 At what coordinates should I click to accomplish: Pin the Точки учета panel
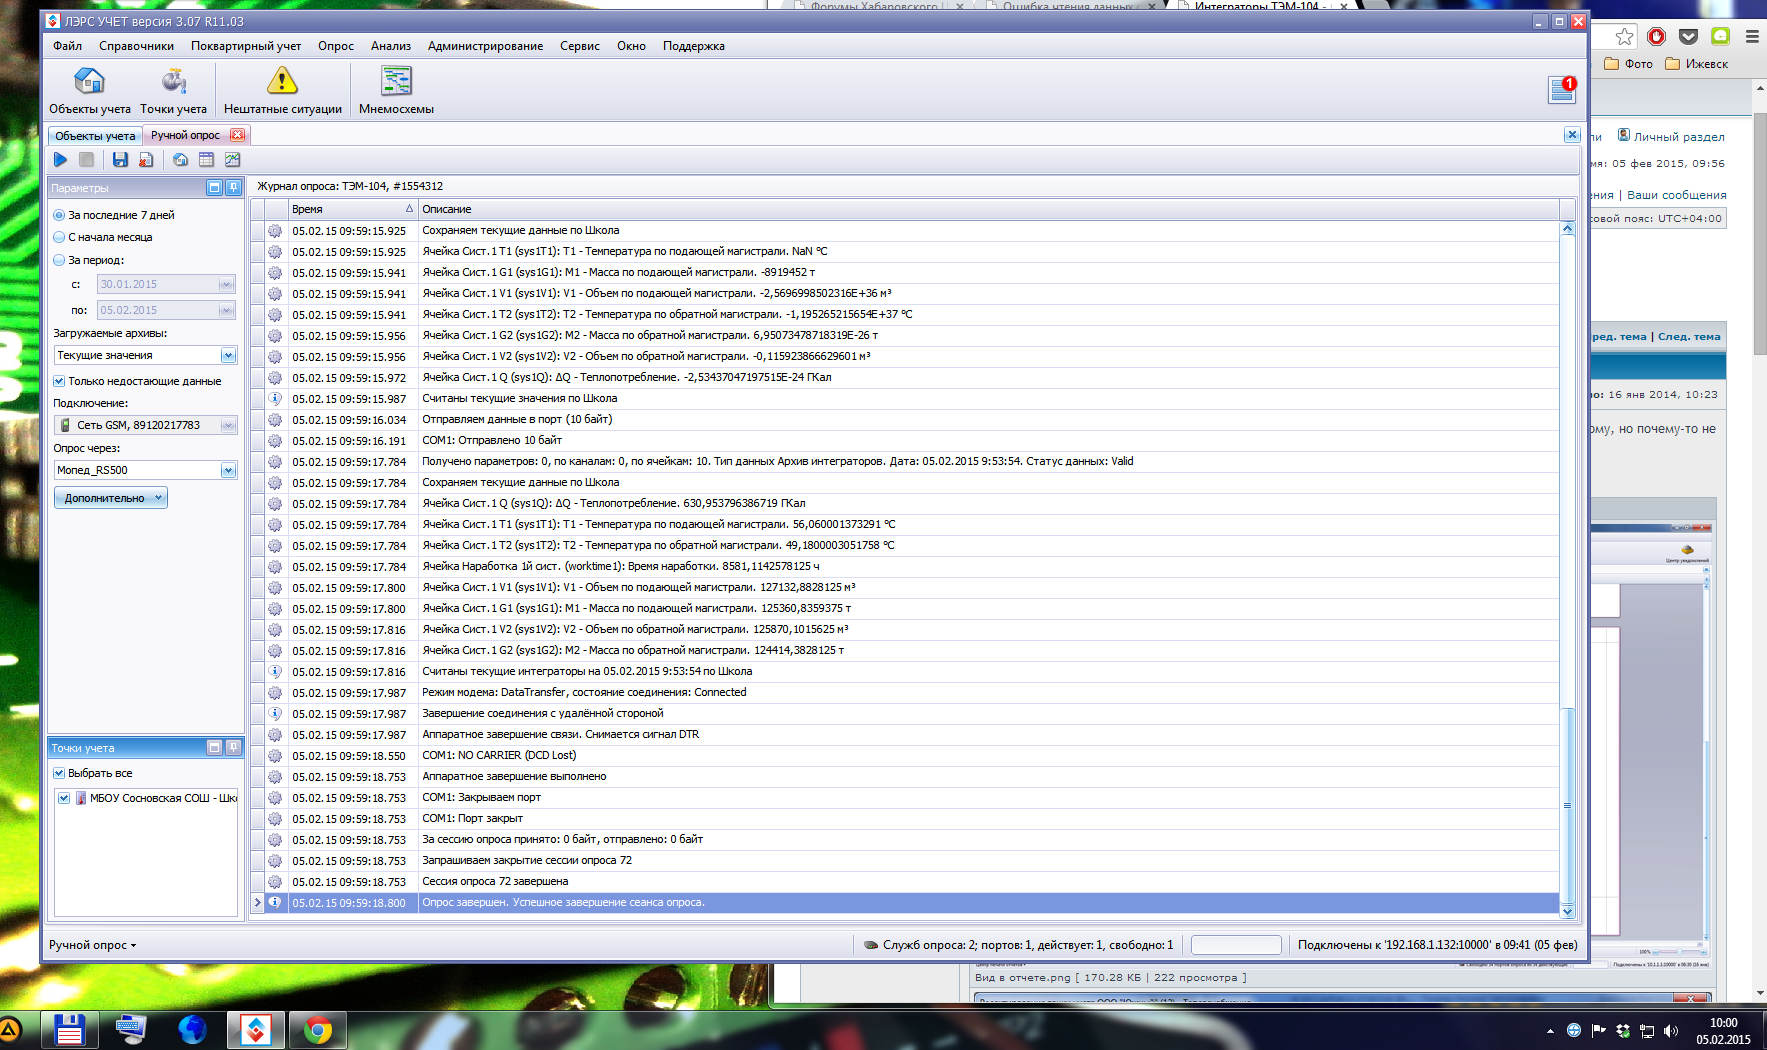233,748
